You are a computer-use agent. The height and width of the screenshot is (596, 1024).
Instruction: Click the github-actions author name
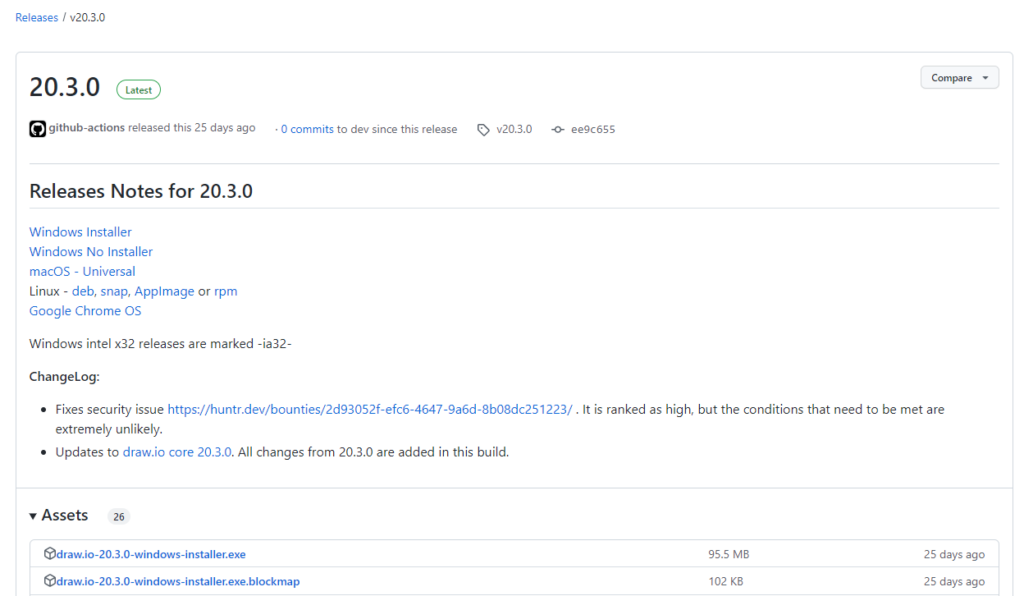coord(87,128)
